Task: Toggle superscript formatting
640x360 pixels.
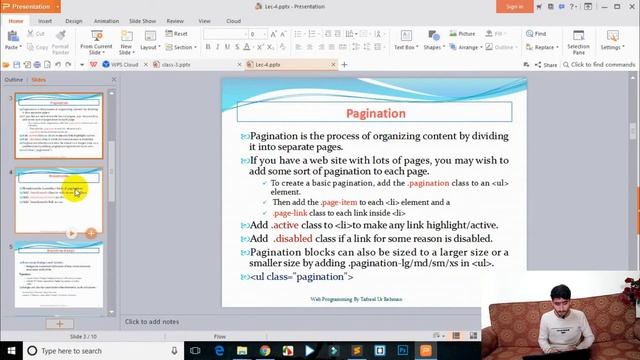Action: tap(260, 47)
